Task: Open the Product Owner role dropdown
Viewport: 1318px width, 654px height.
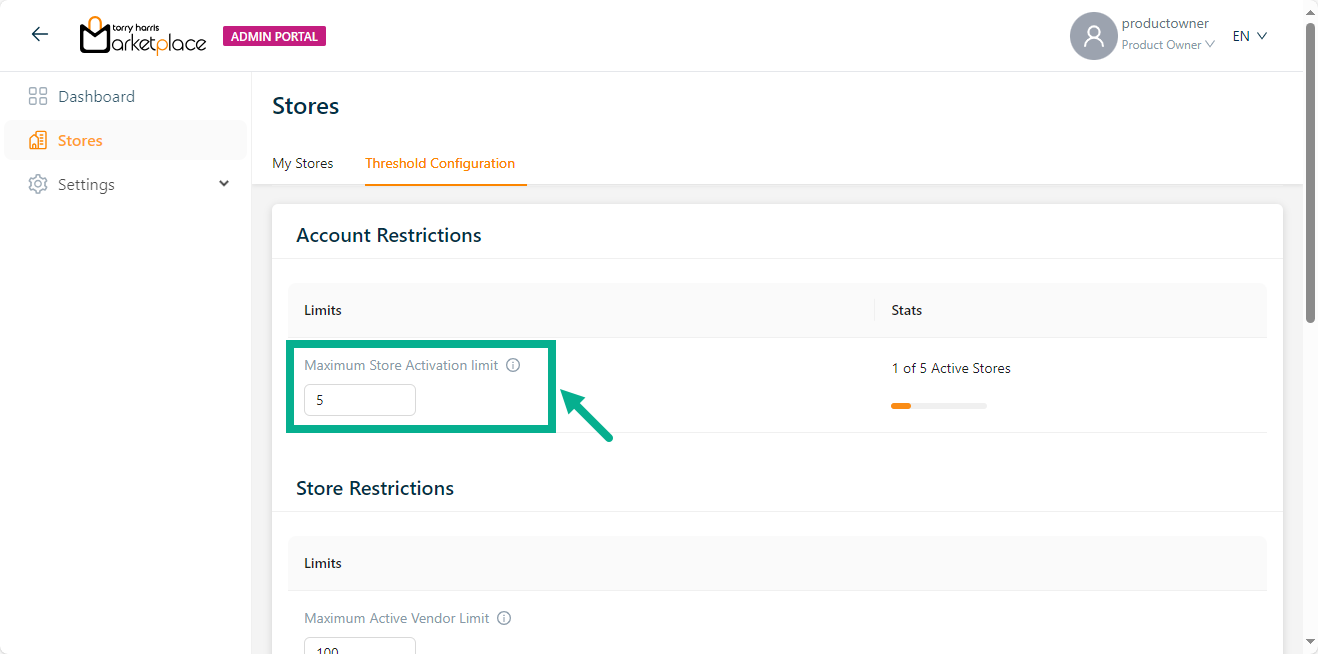Action: point(1168,45)
